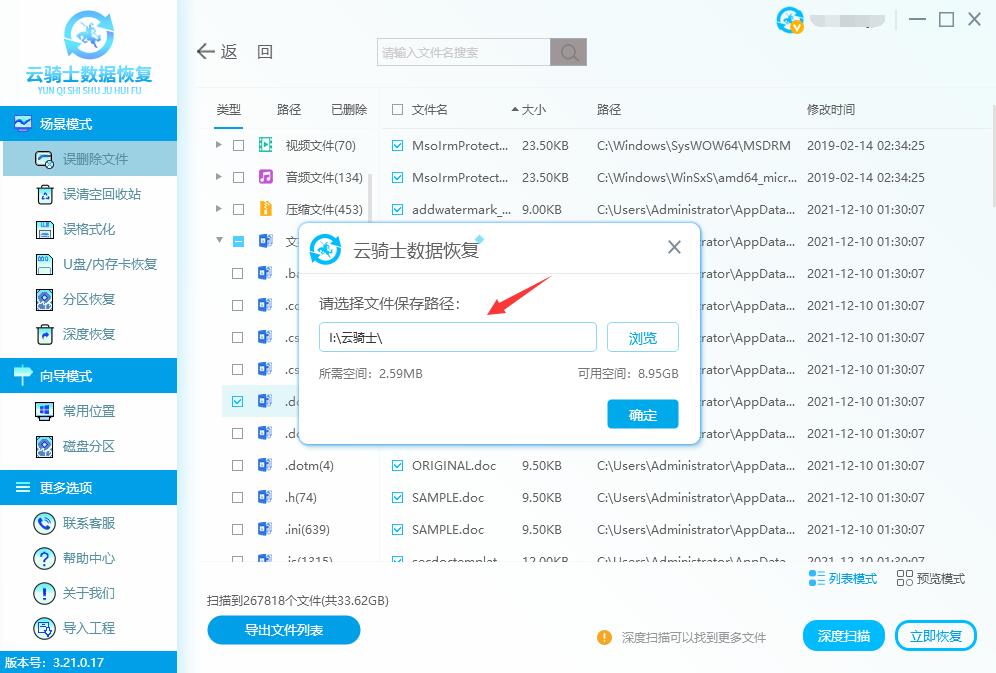Click the document icon beside .h(74)

[x=266, y=496]
